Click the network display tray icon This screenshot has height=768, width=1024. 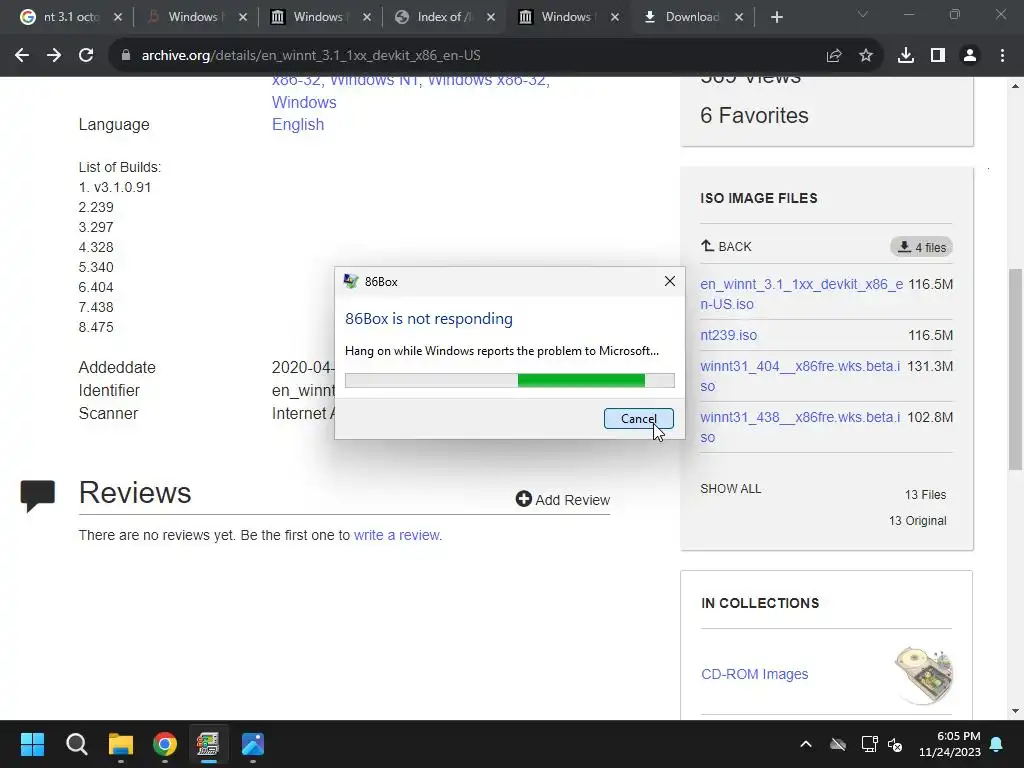click(x=869, y=744)
